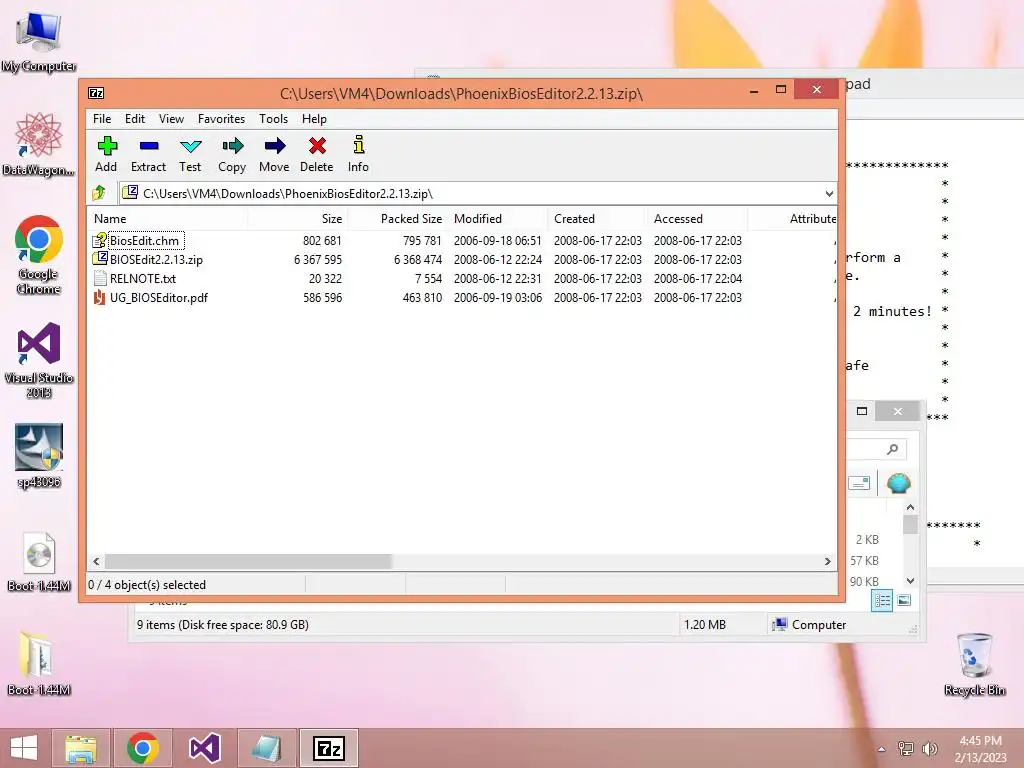The width and height of the screenshot is (1024, 768).
Task: Click the 2008-06-12 22:31 modified date
Action: click(x=498, y=278)
